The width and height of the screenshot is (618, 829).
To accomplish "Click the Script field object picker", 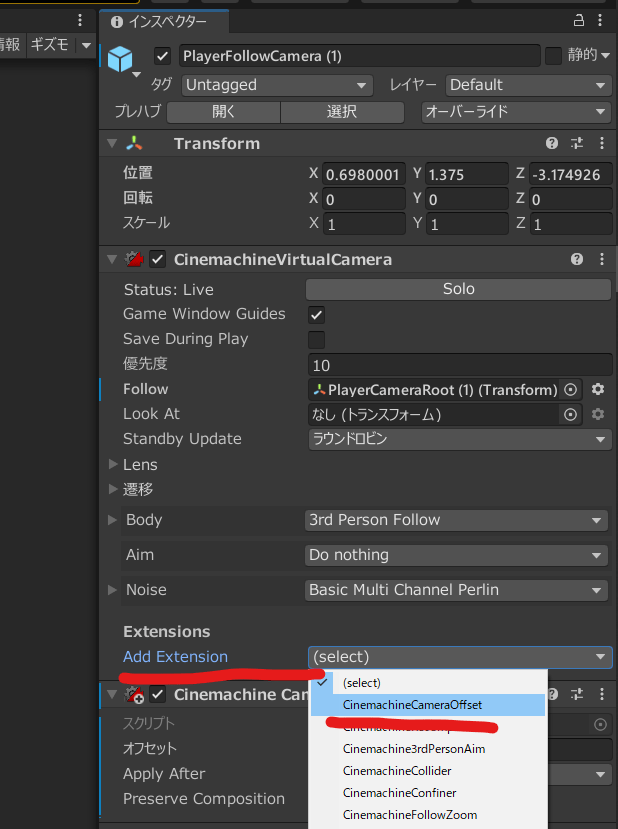I will tap(600, 724).
